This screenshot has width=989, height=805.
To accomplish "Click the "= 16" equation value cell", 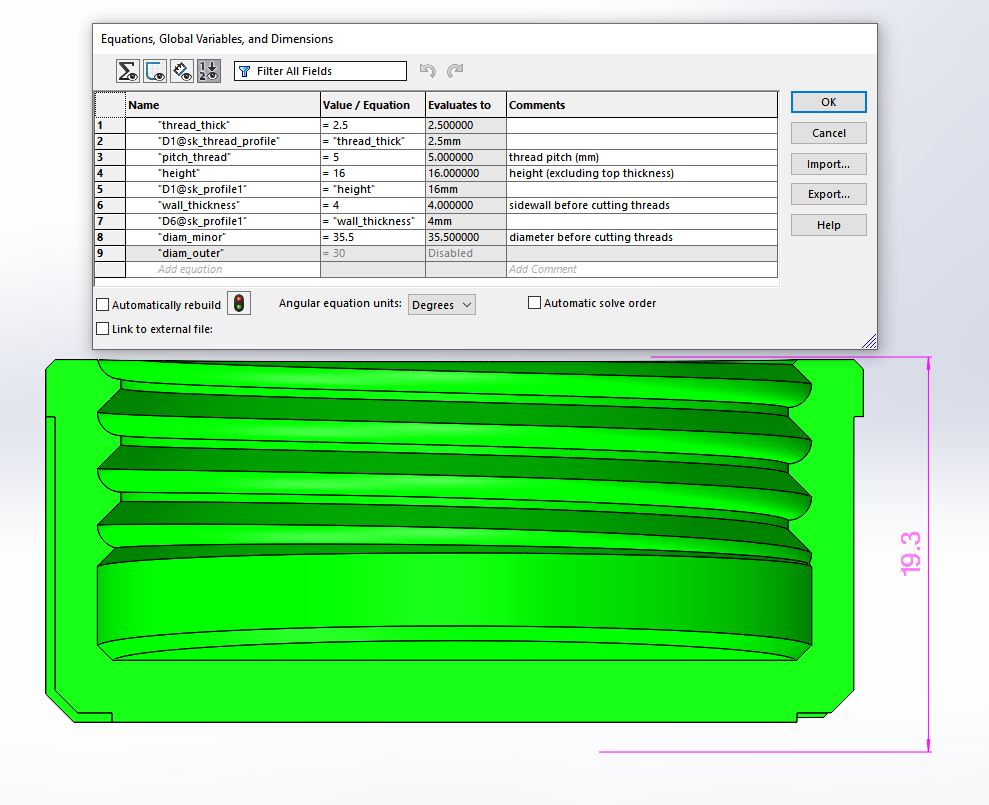I will (373, 173).
